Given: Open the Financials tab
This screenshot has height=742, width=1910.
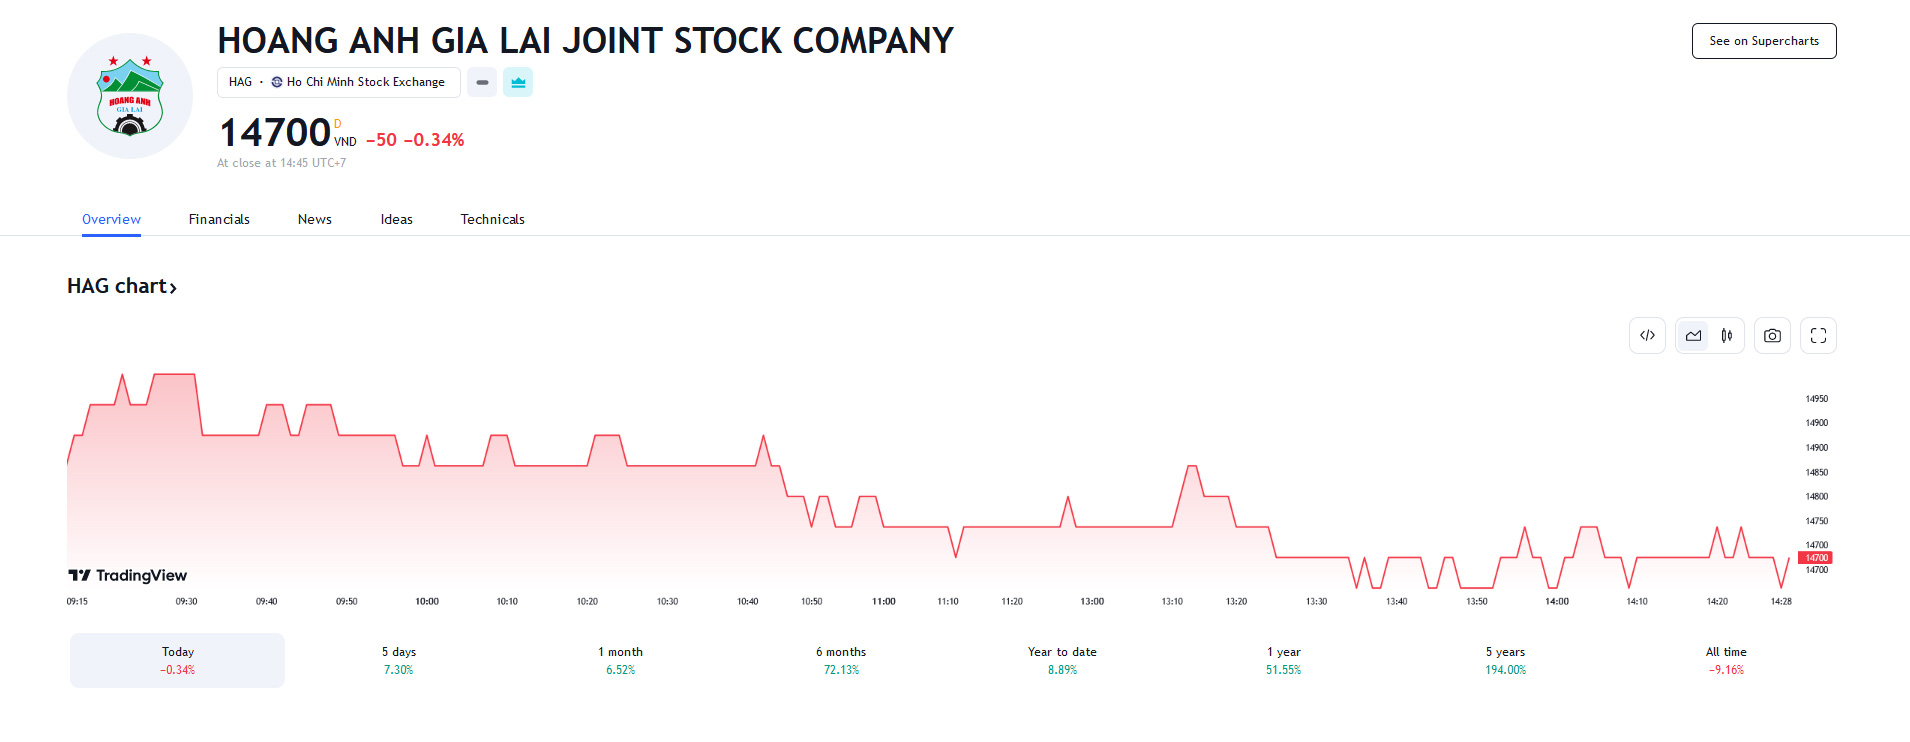Looking at the screenshot, I should point(219,219).
